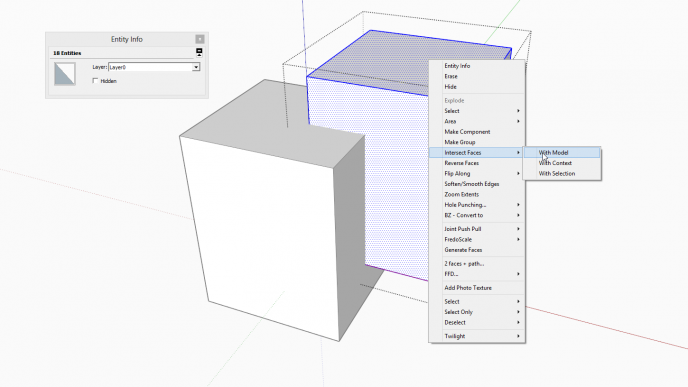Enable the Hidden checkbox
This screenshot has width=688, height=387.
click(x=95, y=81)
